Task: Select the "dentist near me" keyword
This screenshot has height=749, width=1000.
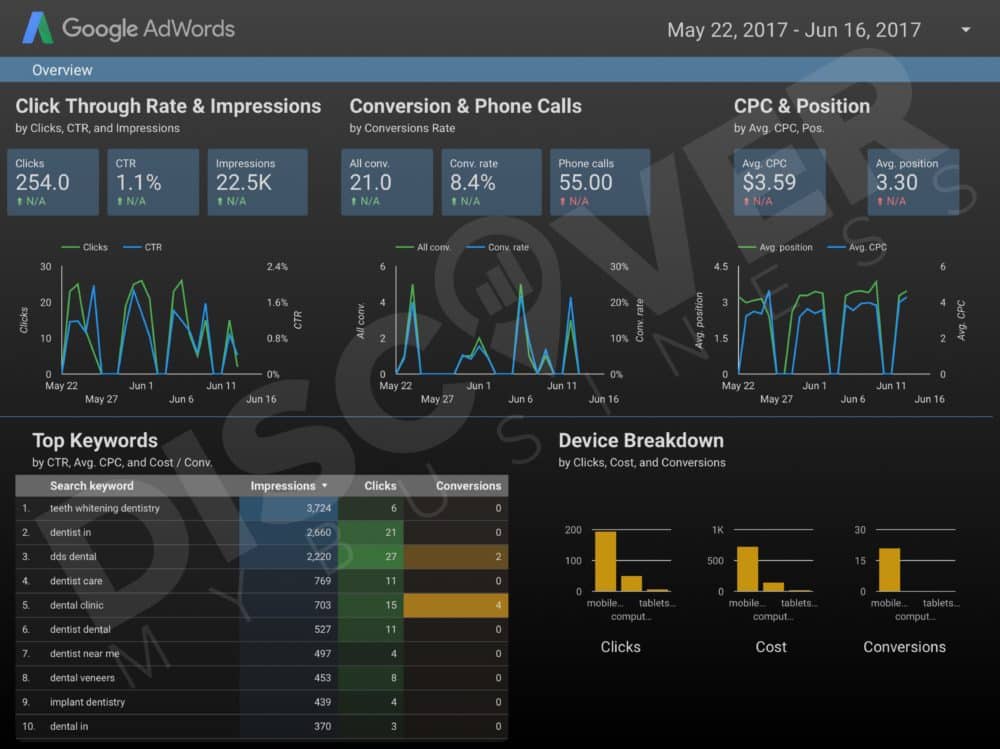Action: [x=85, y=654]
